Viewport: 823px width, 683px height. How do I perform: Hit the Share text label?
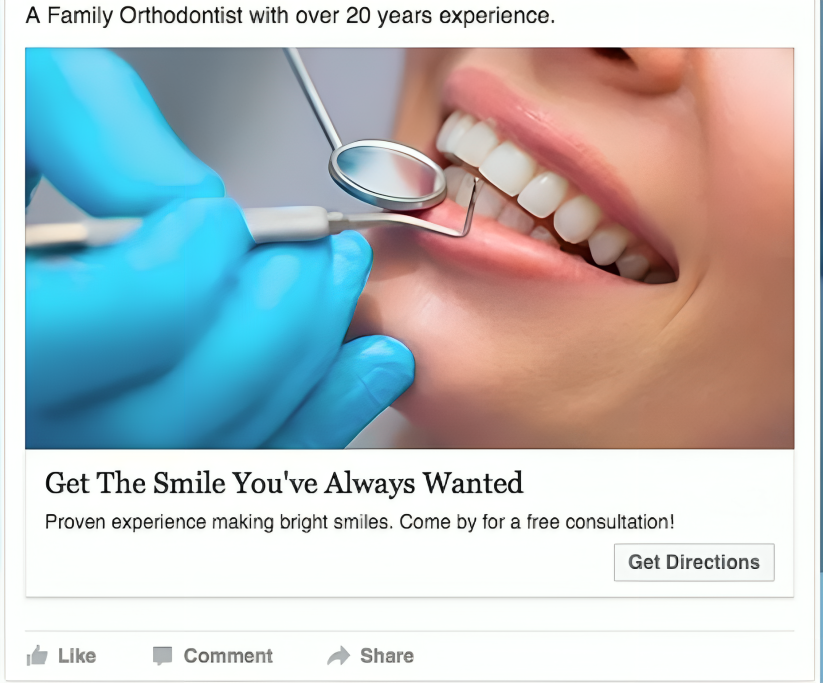(x=387, y=656)
